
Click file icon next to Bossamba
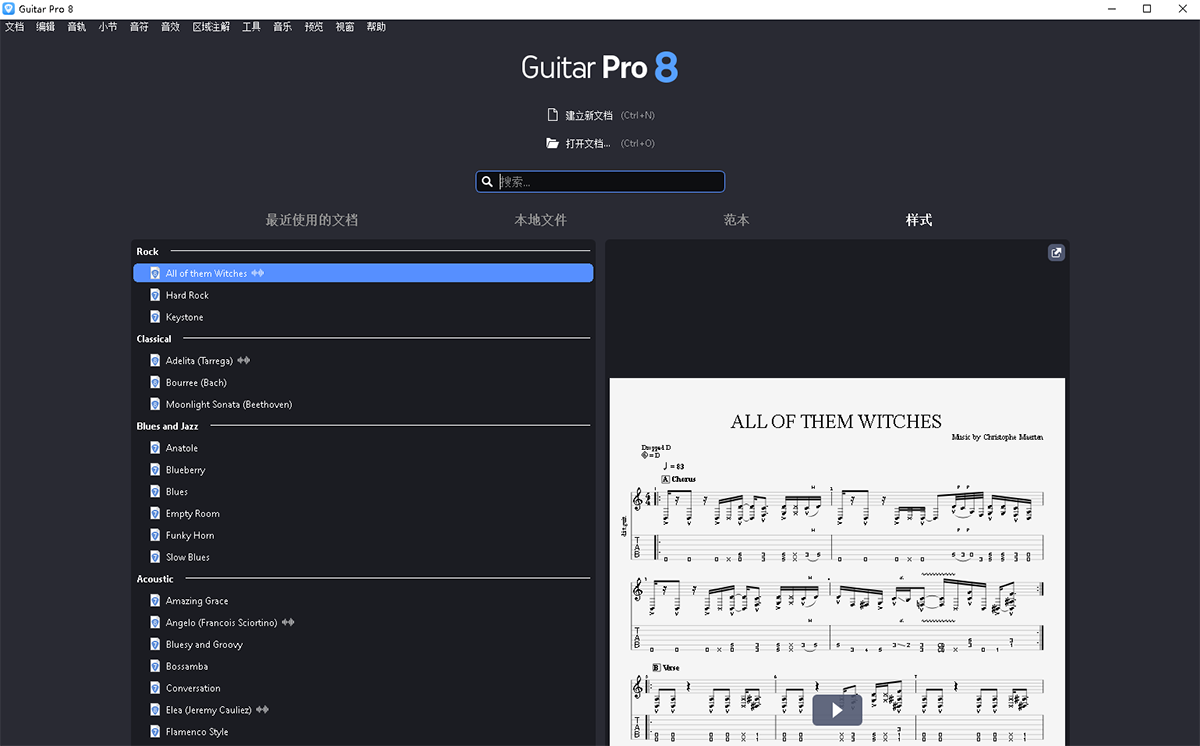click(x=155, y=666)
